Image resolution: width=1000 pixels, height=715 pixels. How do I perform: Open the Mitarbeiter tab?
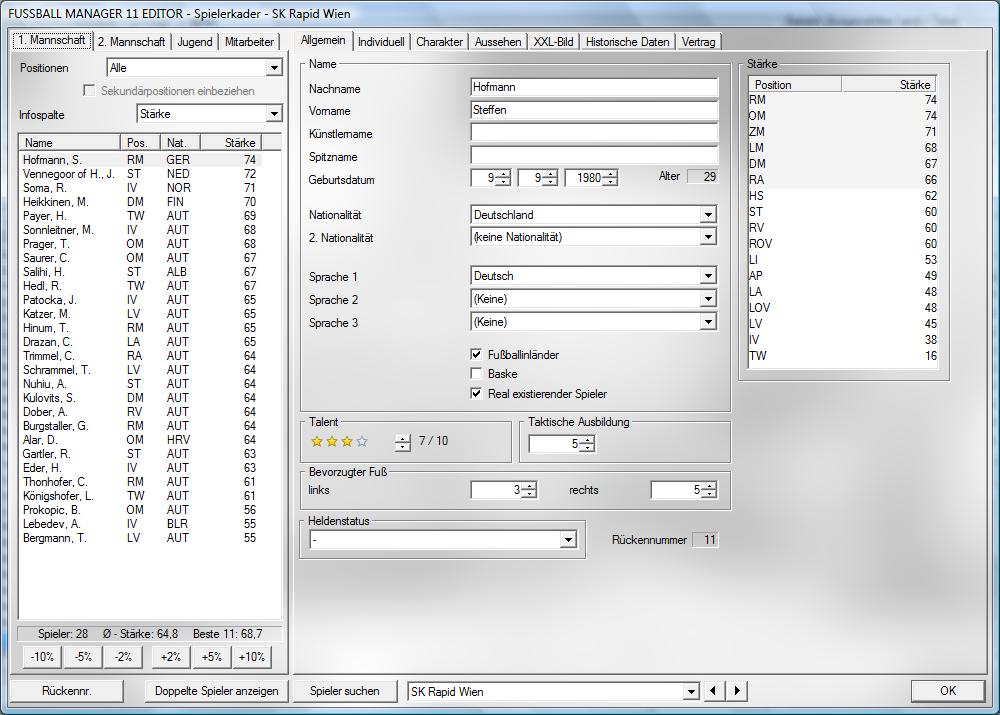(x=249, y=42)
